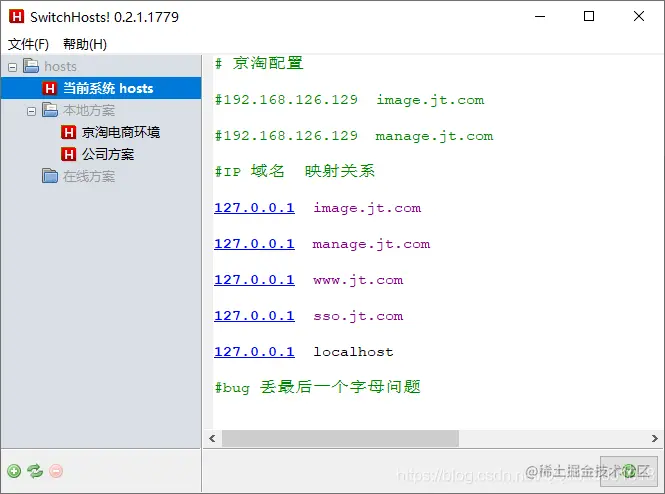Close the SwitchHosts! window
The image size is (665, 494).
coord(639,17)
